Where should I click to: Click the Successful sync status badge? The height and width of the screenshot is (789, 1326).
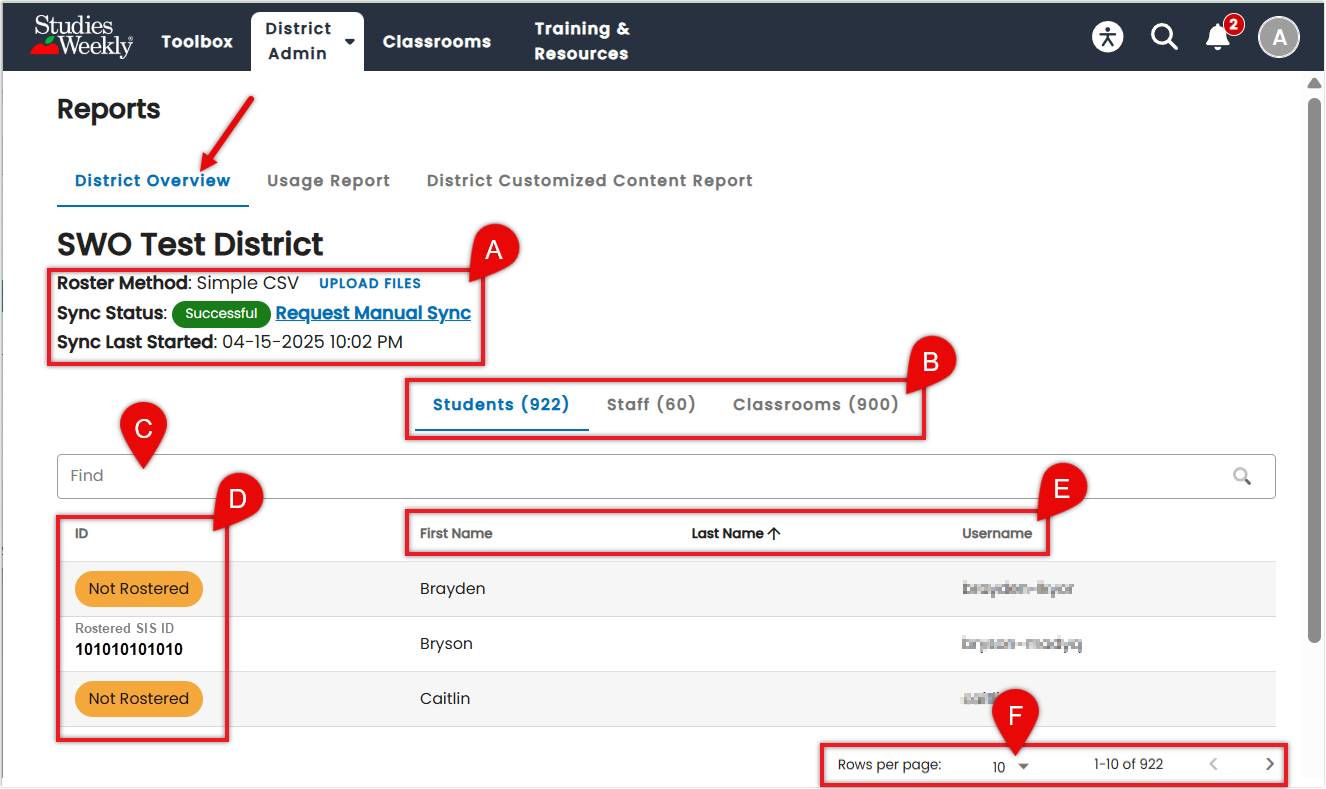[221, 314]
